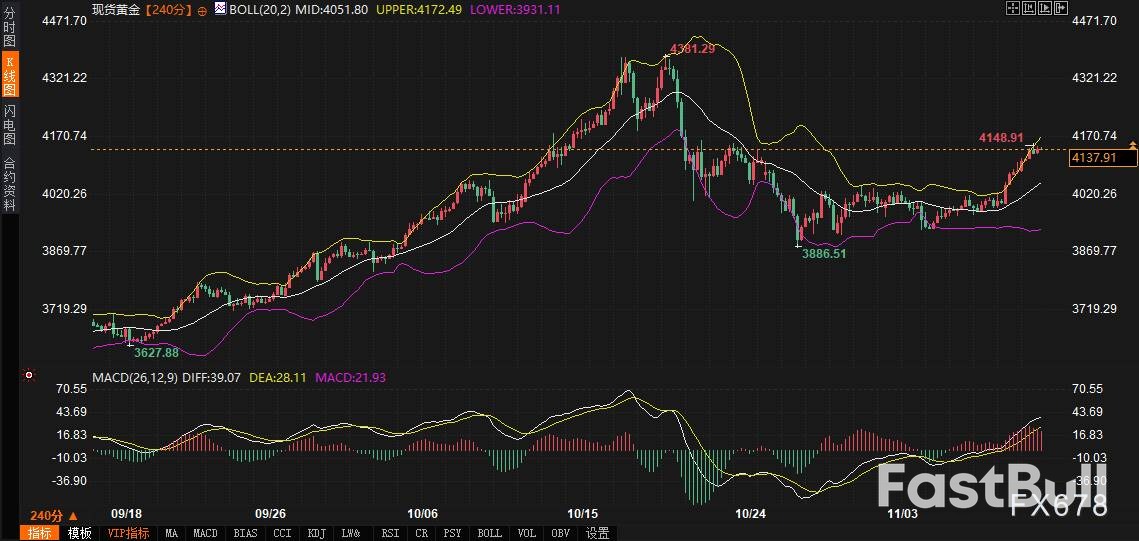This screenshot has height=541, width=1139.
Task: Select the 模板 tab in bottom bar
Action: (79, 533)
